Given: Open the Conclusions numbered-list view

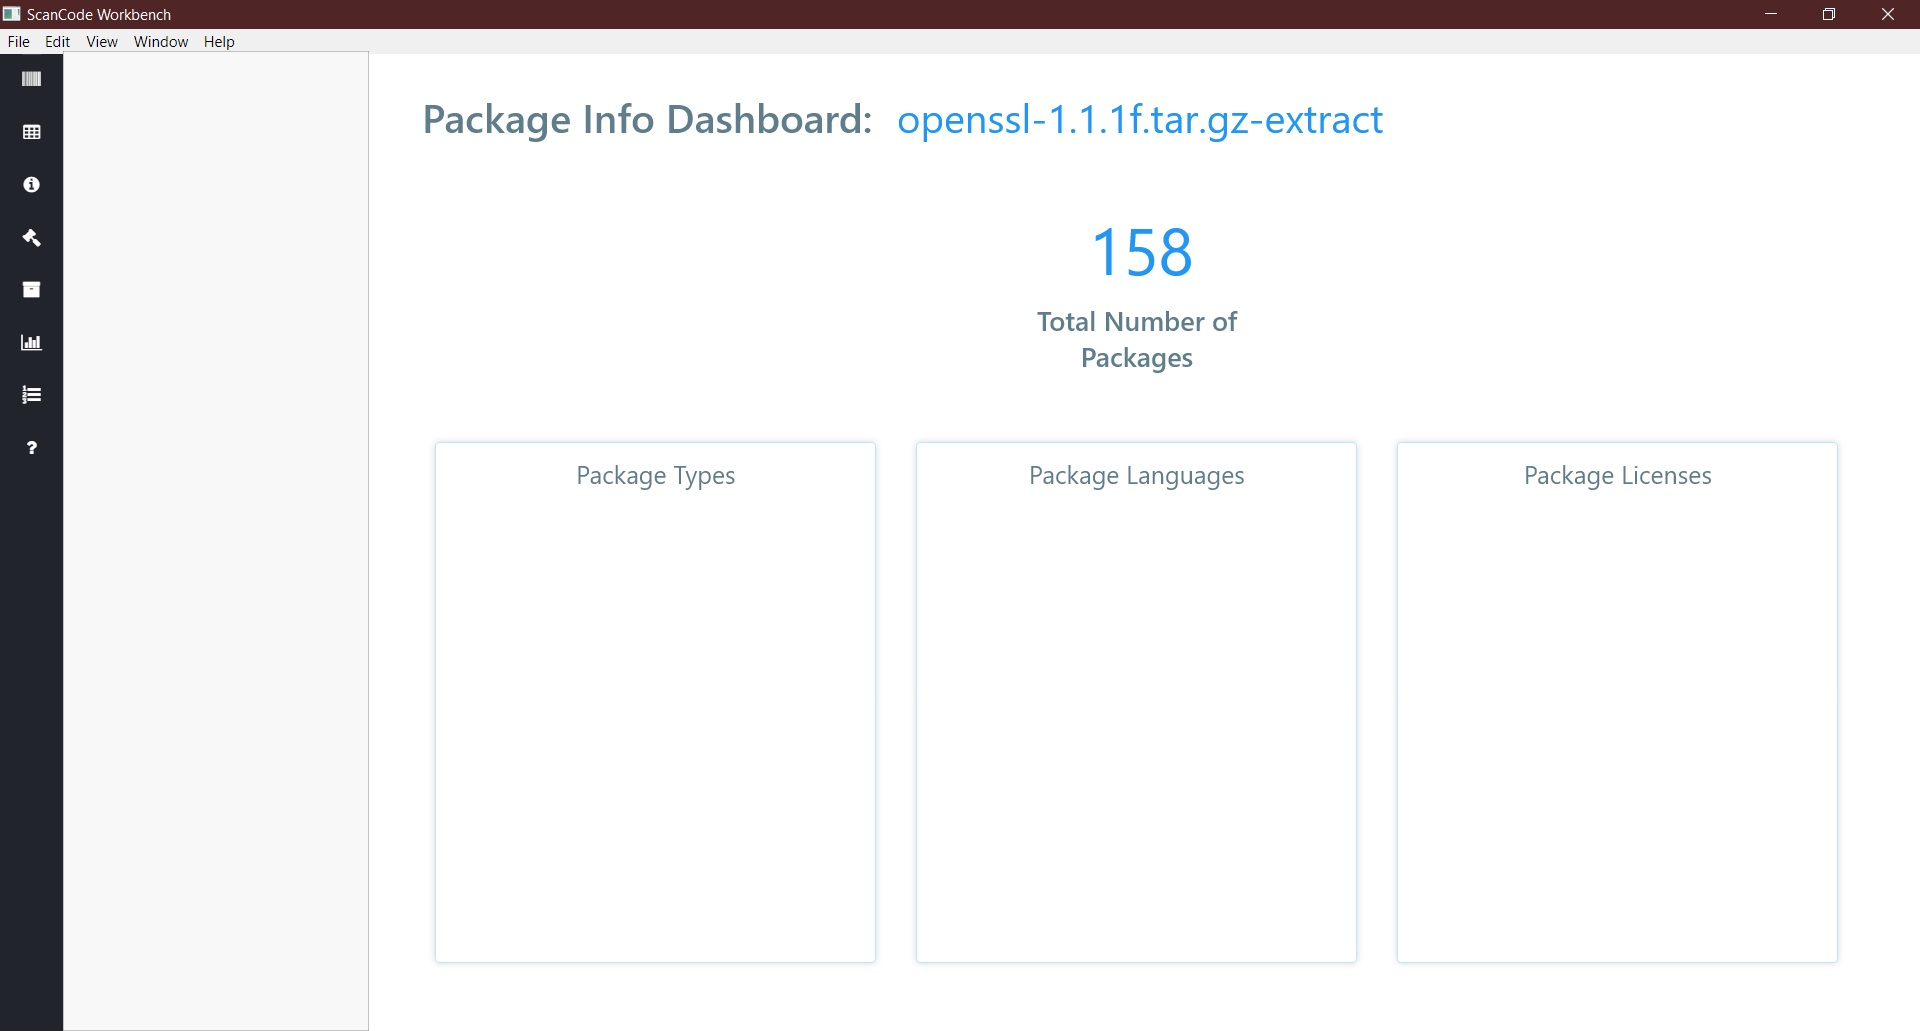Looking at the screenshot, I should click(31, 394).
